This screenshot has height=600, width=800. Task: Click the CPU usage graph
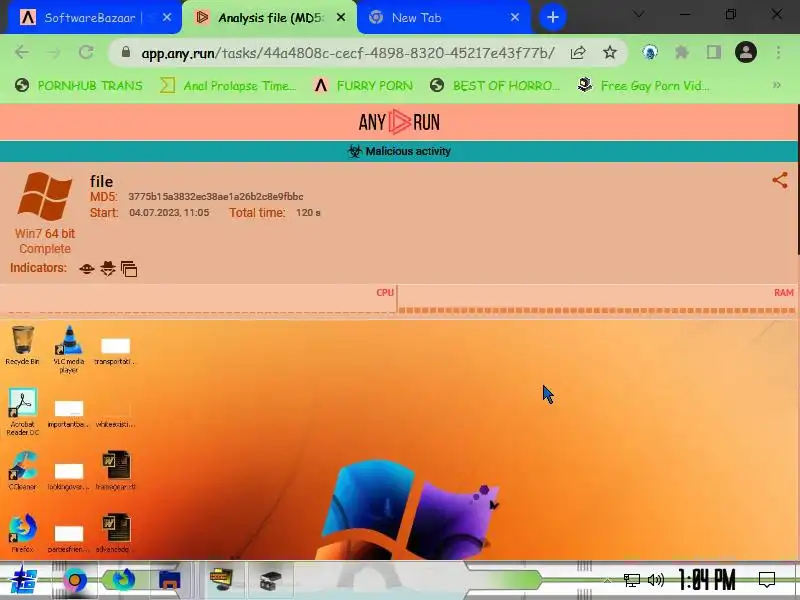tap(198, 300)
